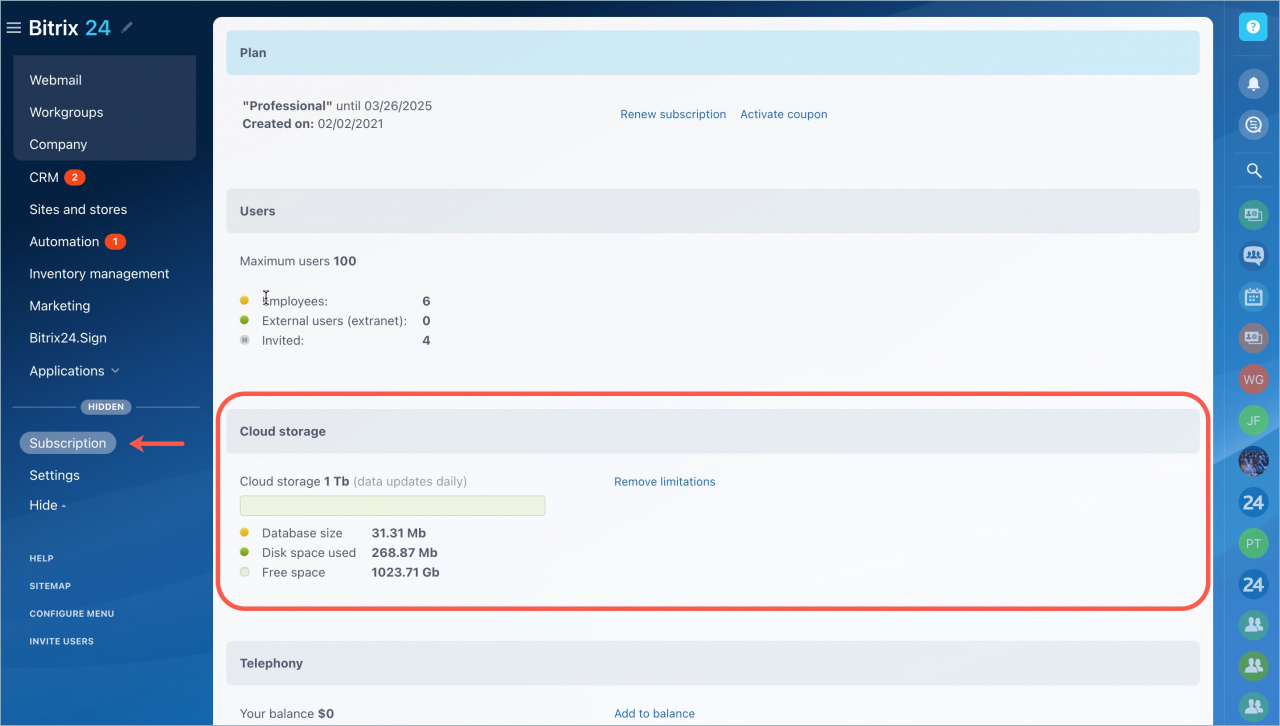Open the chat messages icon below the bell

tap(1253, 125)
